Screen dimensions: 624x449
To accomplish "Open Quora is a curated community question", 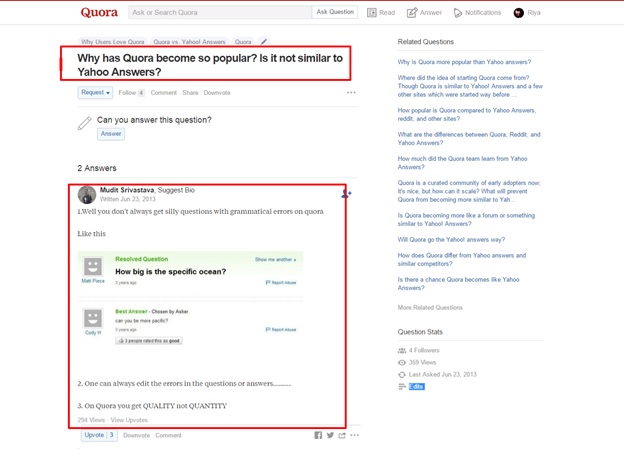I will point(469,191).
